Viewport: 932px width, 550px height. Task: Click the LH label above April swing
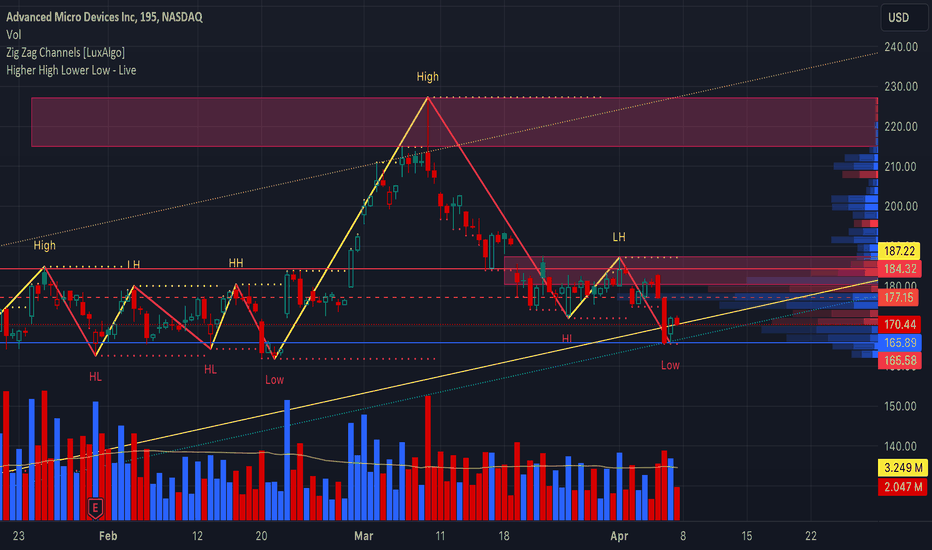[x=619, y=237]
